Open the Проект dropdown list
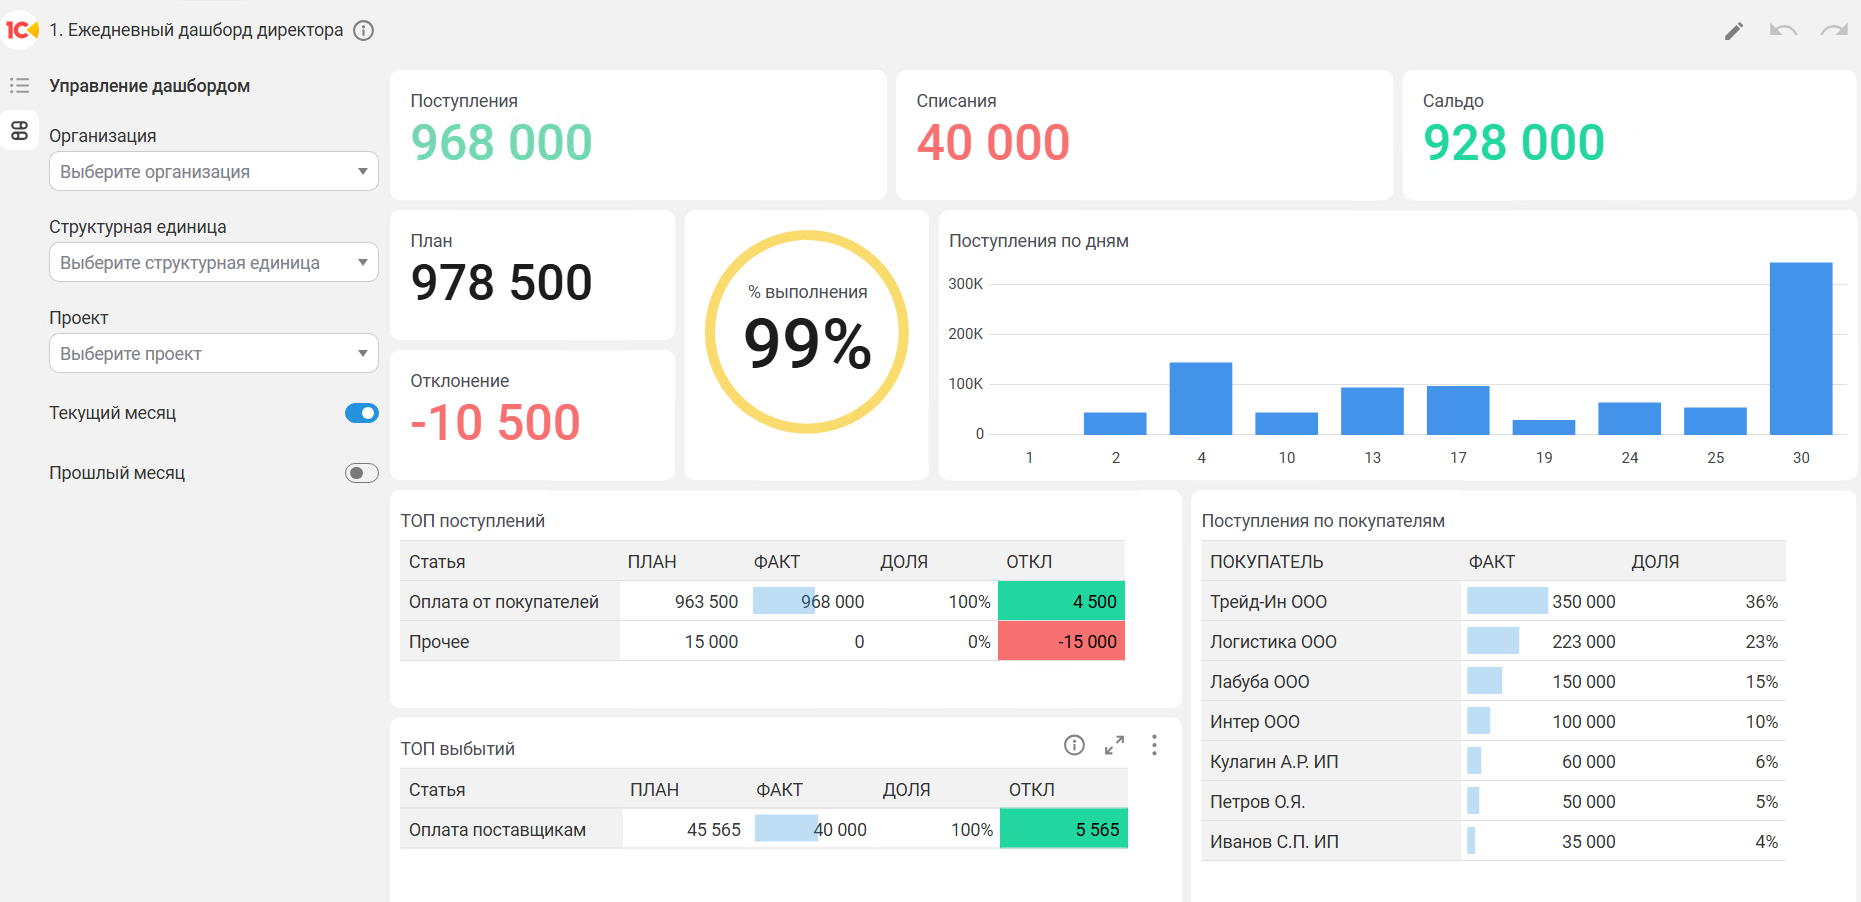 point(213,353)
